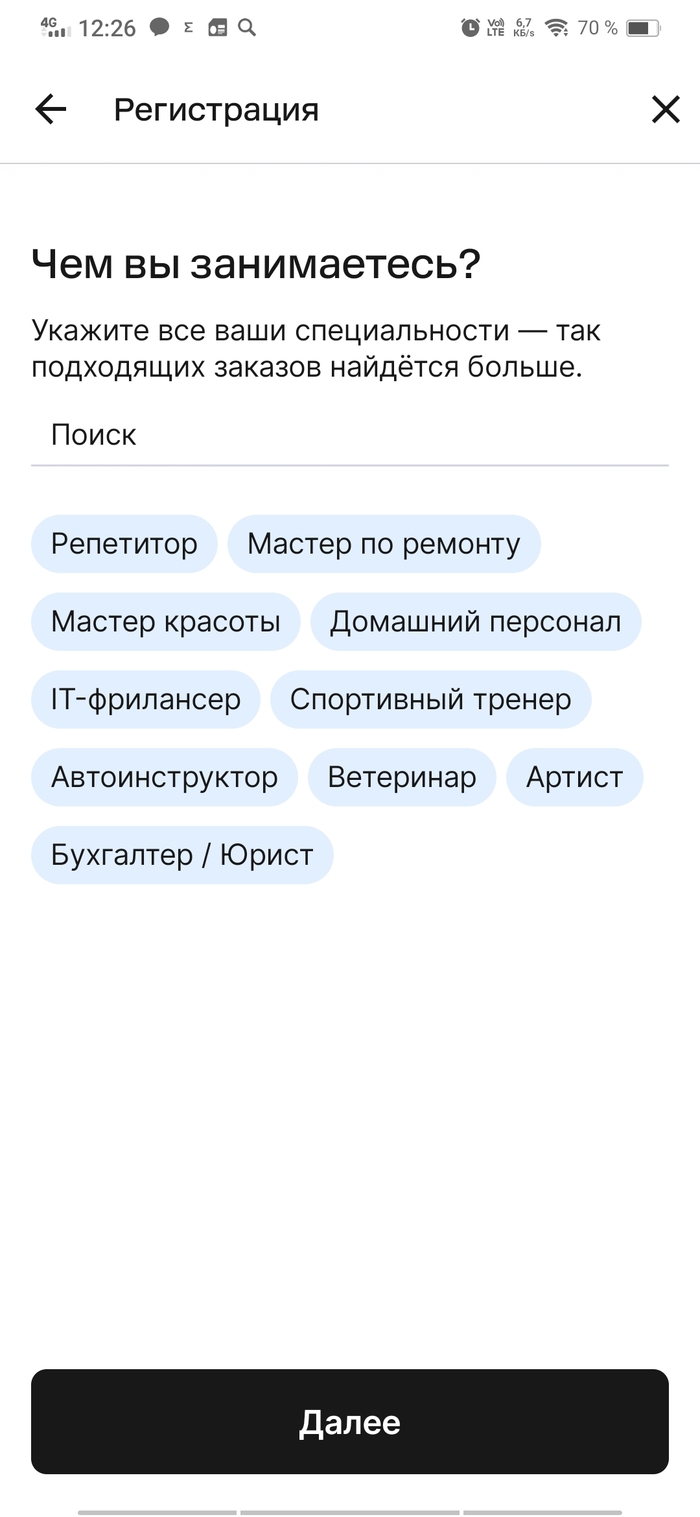
Task: Choose the Мастер красоты chip
Action: (165, 622)
